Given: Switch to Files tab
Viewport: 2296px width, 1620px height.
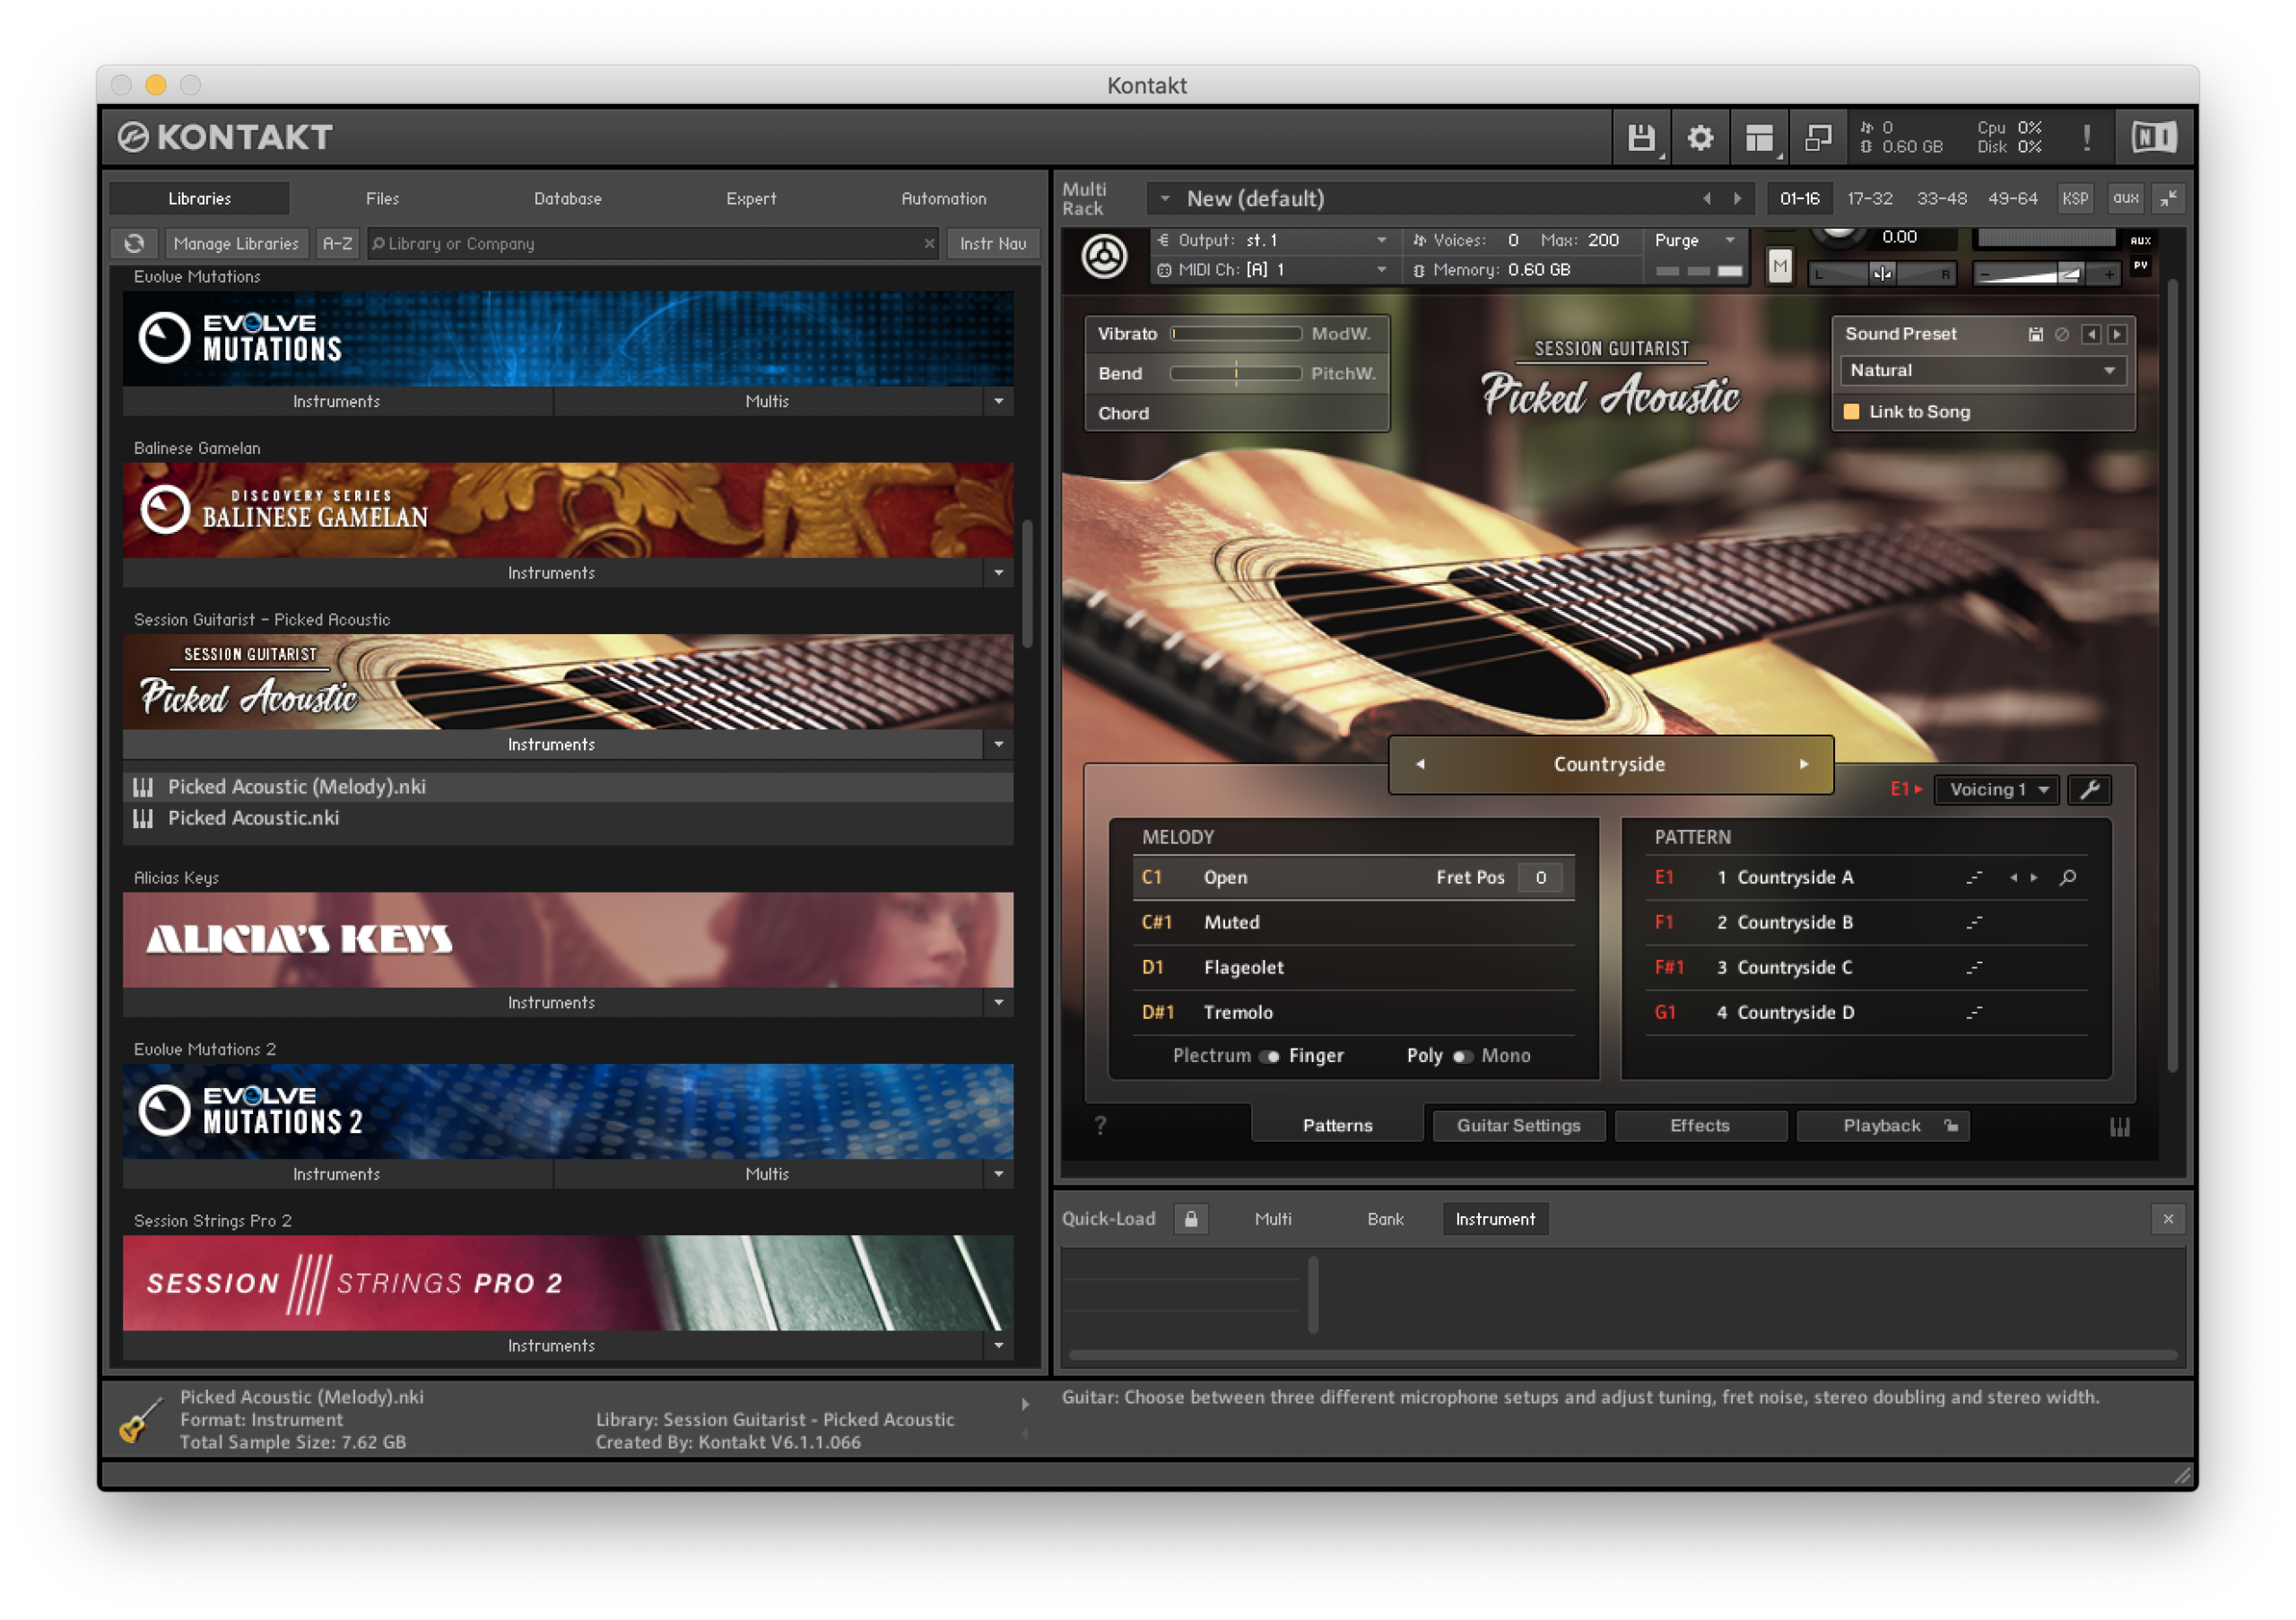Looking at the screenshot, I should click(382, 199).
